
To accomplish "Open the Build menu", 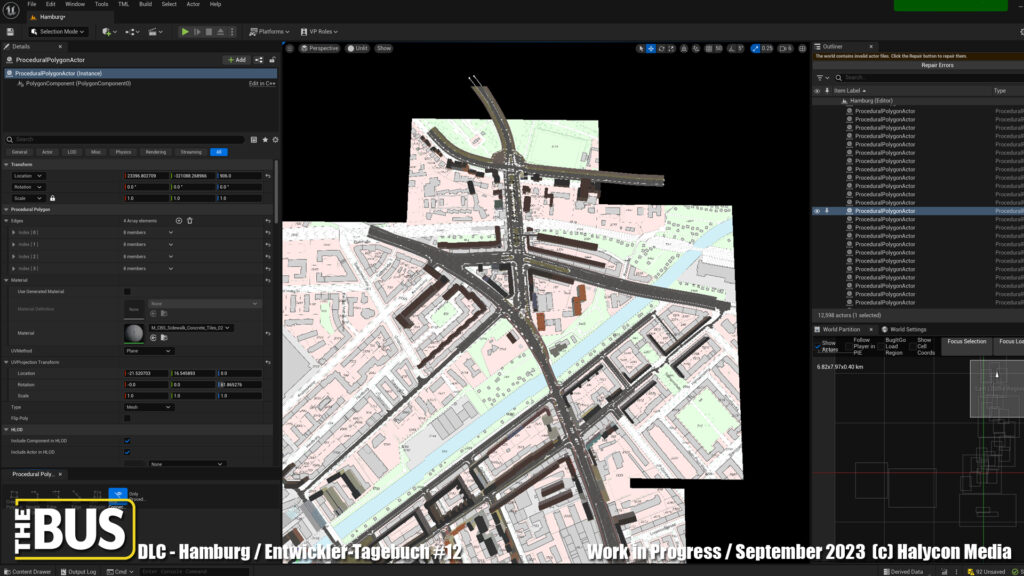I will pos(143,4).
